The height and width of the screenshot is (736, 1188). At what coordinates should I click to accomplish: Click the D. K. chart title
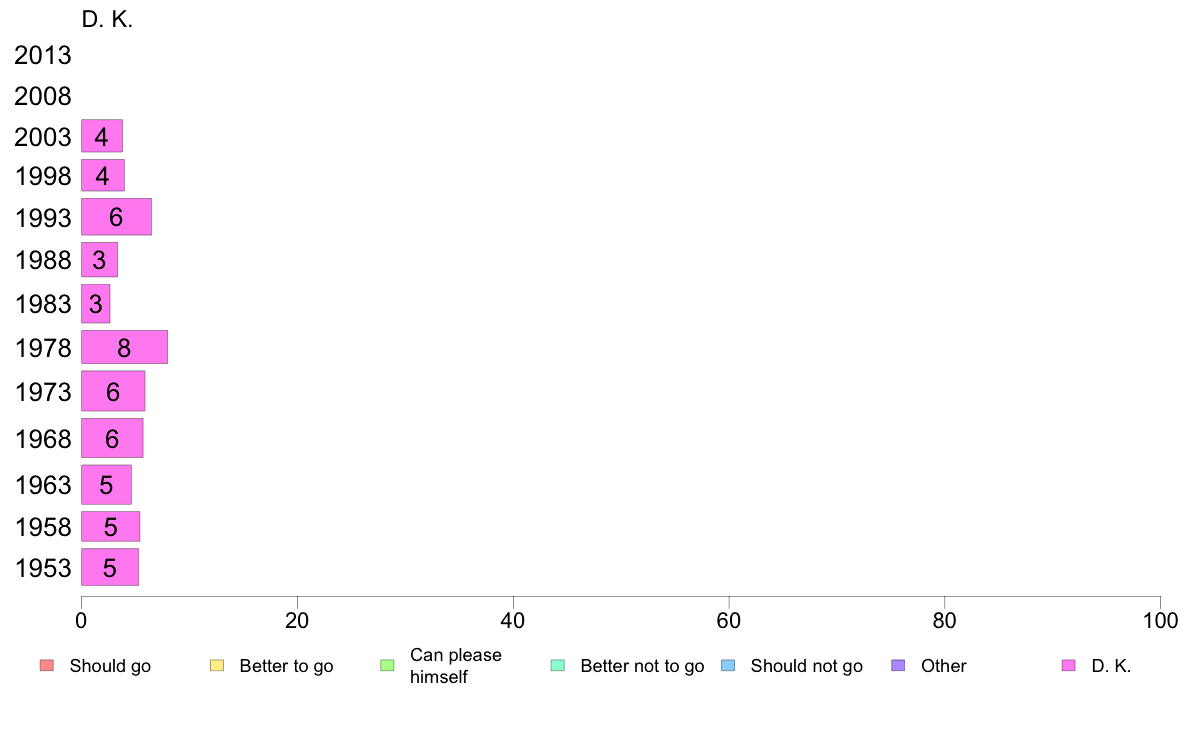(x=107, y=20)
